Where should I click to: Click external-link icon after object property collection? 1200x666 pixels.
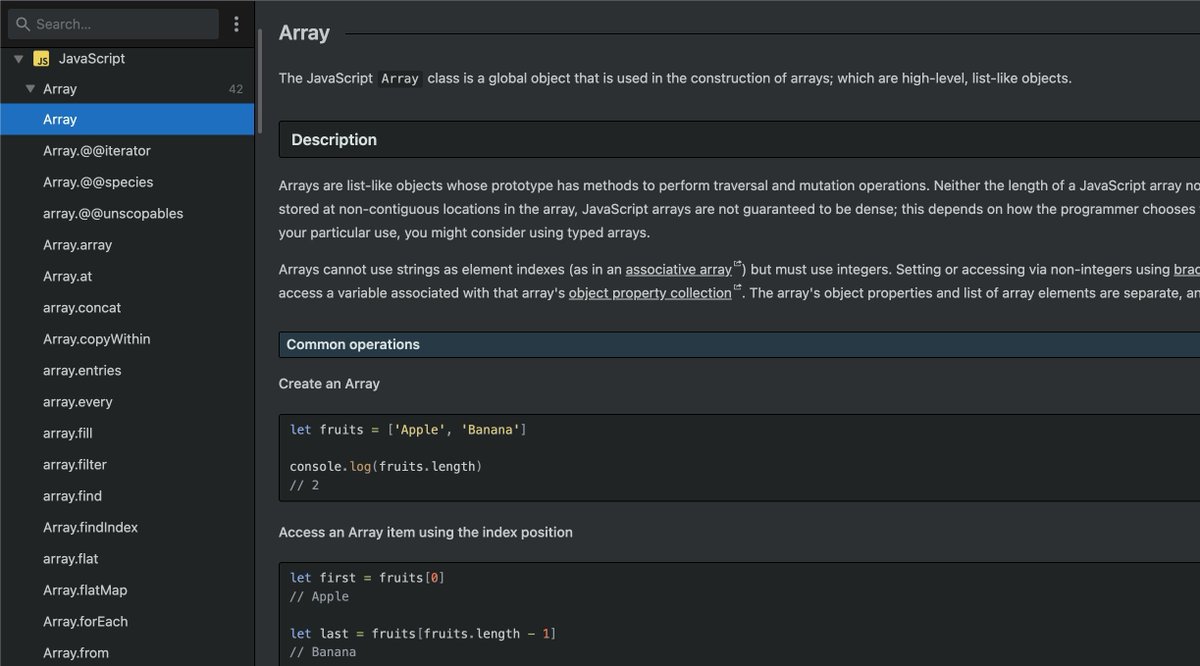coord(738,289)
